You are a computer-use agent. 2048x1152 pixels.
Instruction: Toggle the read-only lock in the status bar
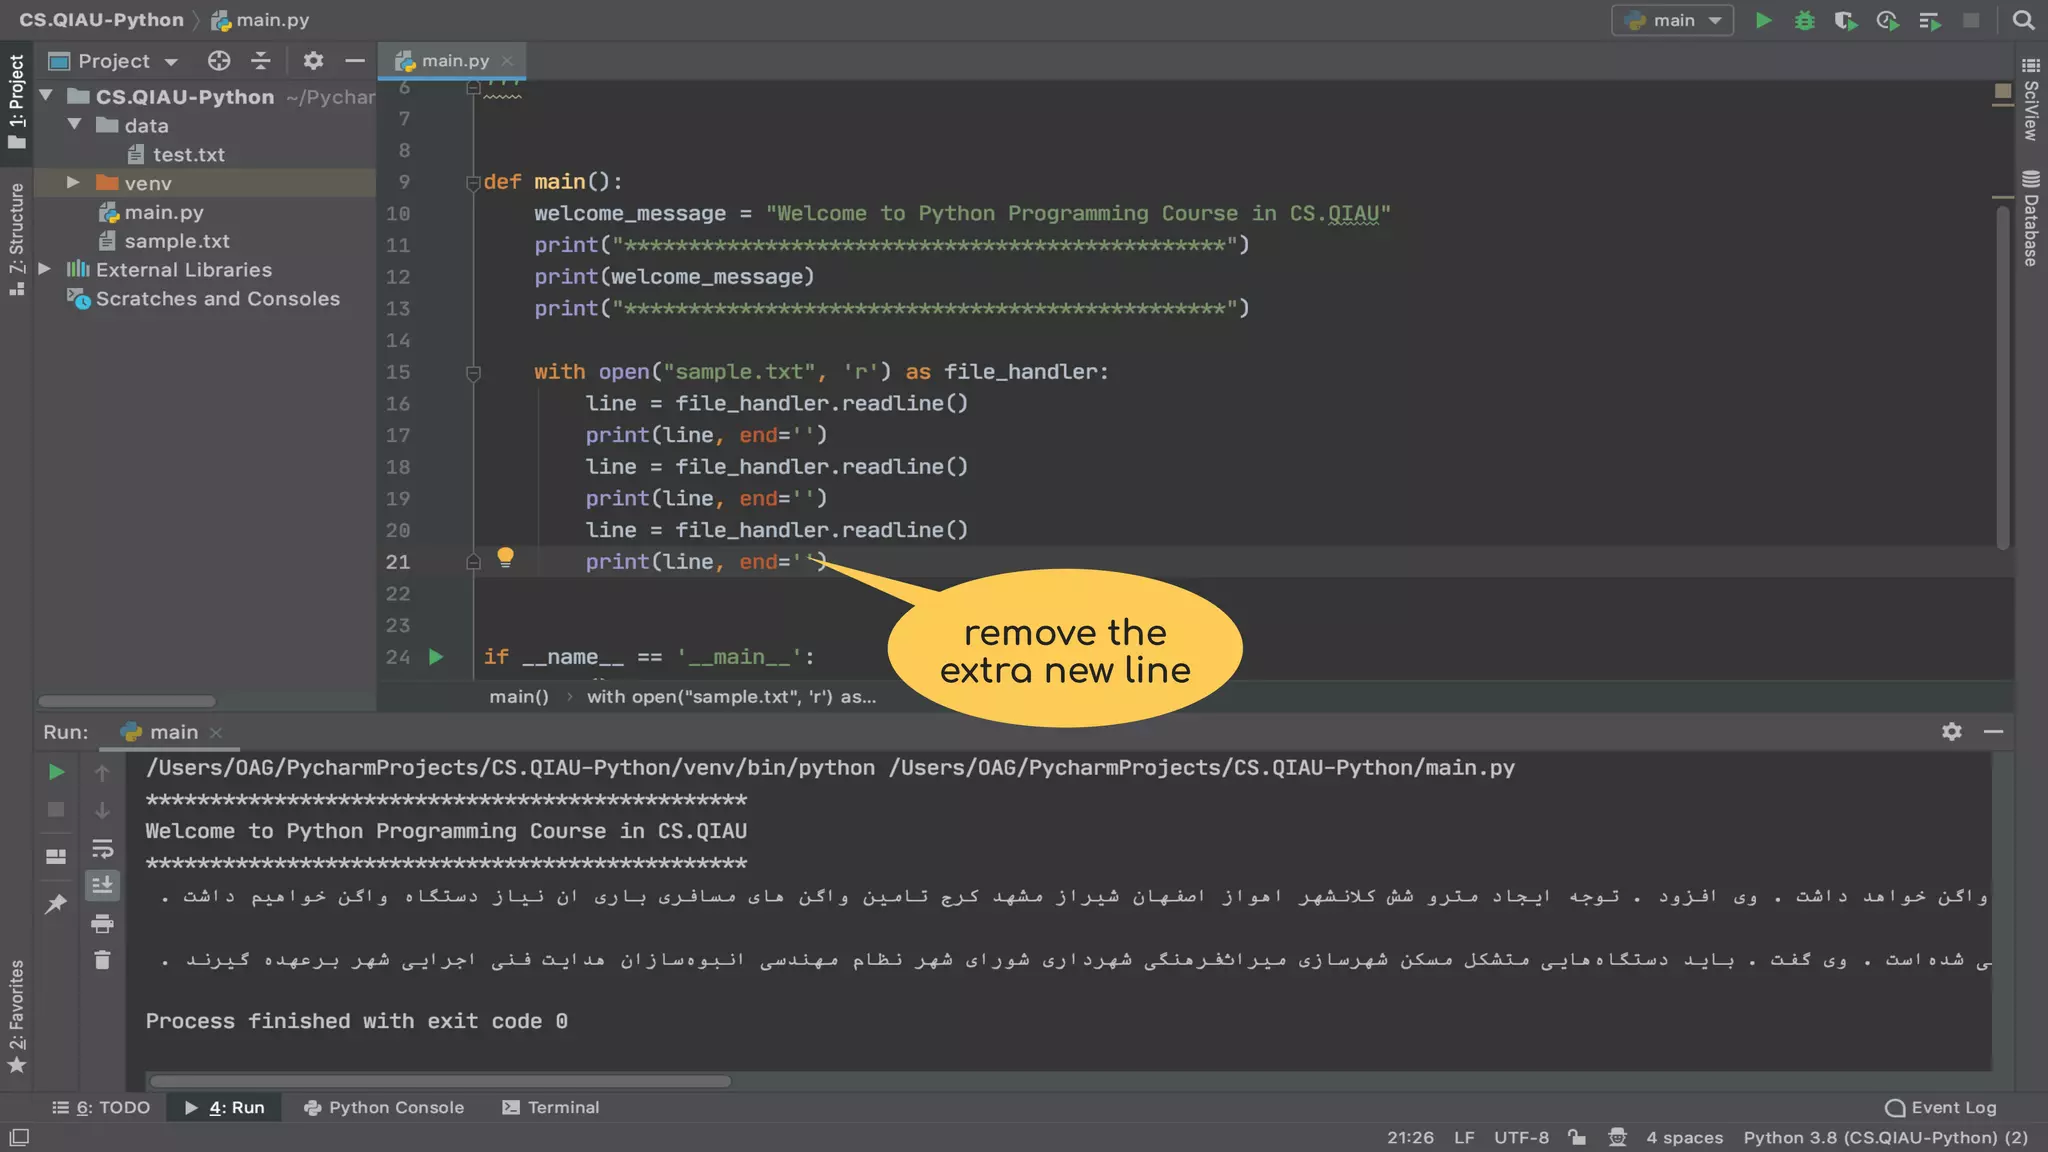[1576, 1137]
